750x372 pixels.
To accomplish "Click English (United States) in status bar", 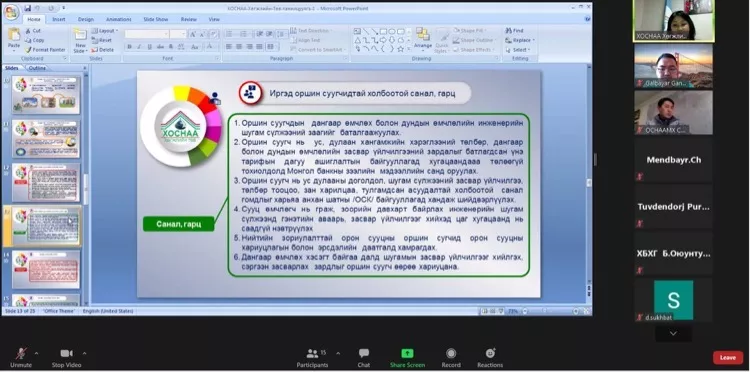I will [x=108, y=311].
